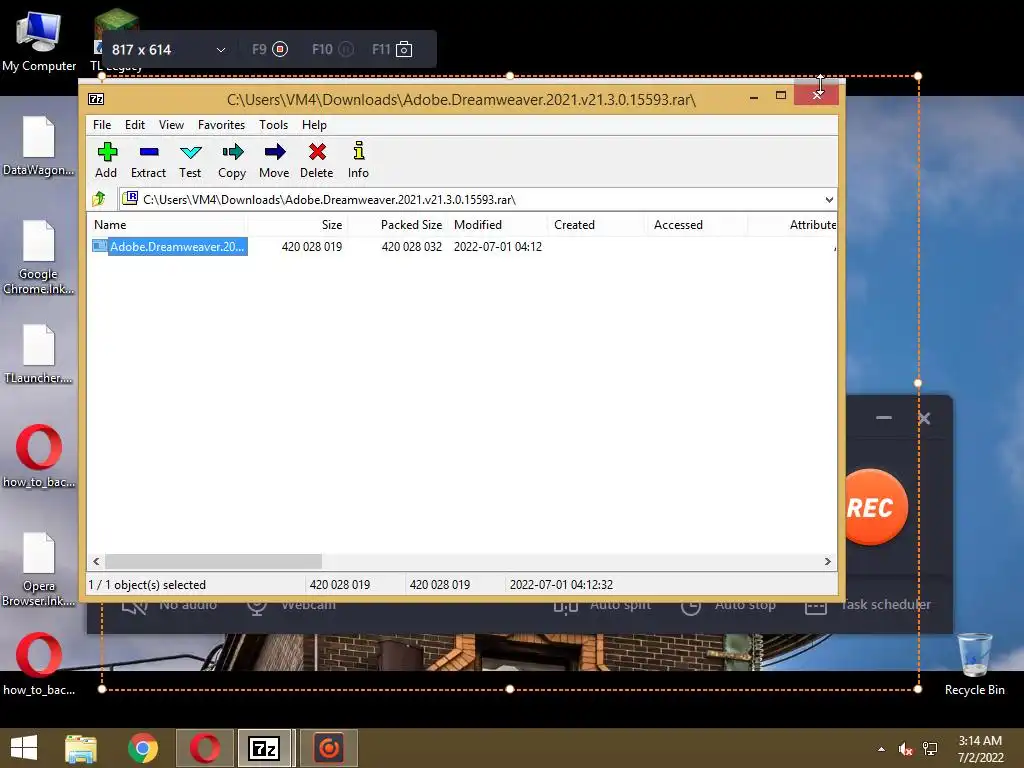The image size is (1024, 768).
Task: Open File Explorer from the taskbar
Action: (81, 748)
